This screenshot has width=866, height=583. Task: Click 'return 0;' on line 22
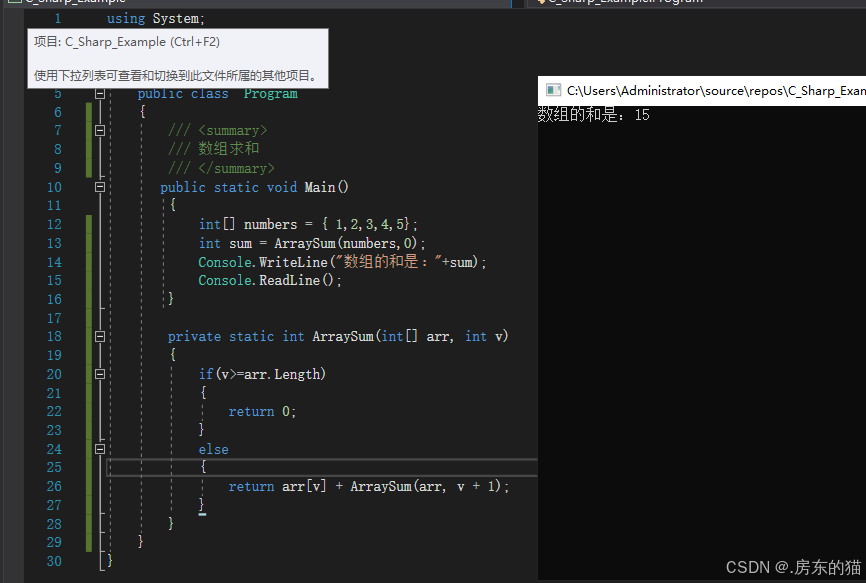262,412
